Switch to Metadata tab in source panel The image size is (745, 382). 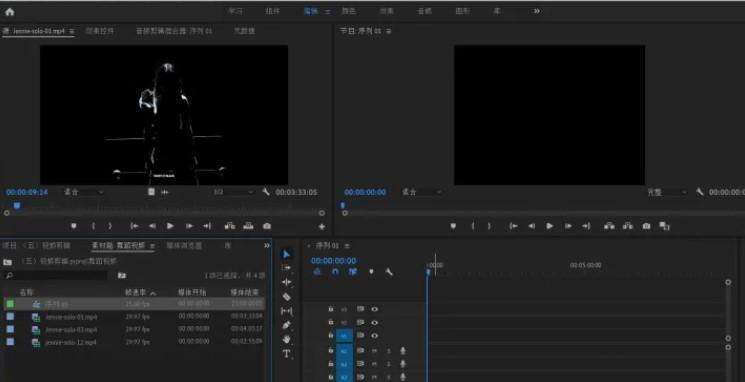click(244, 31)
